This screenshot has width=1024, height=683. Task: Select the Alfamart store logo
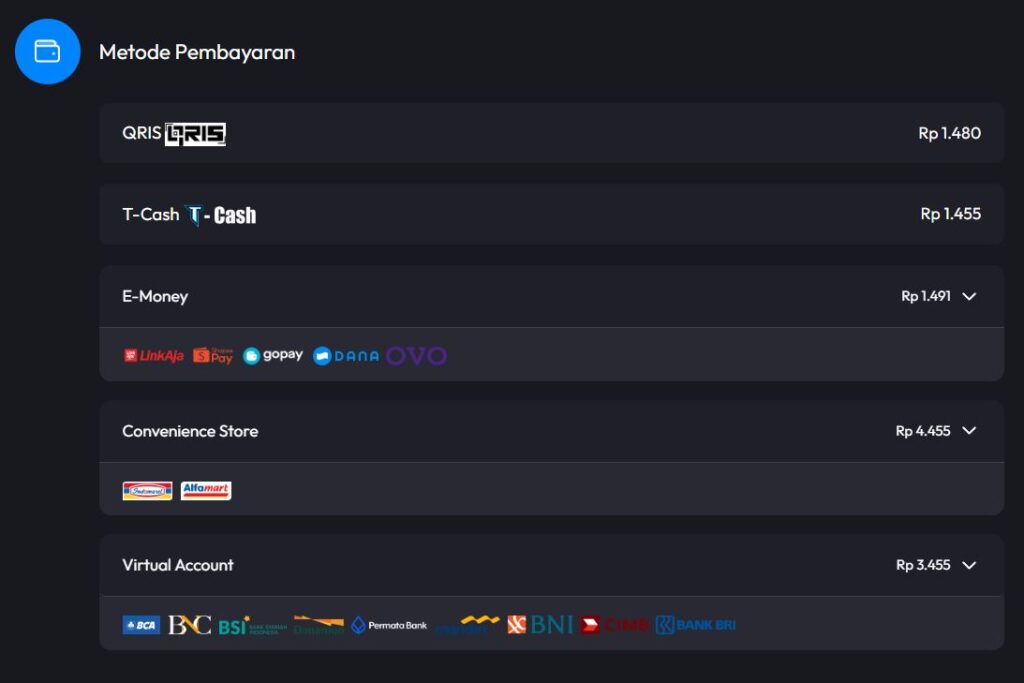(206, 490)
